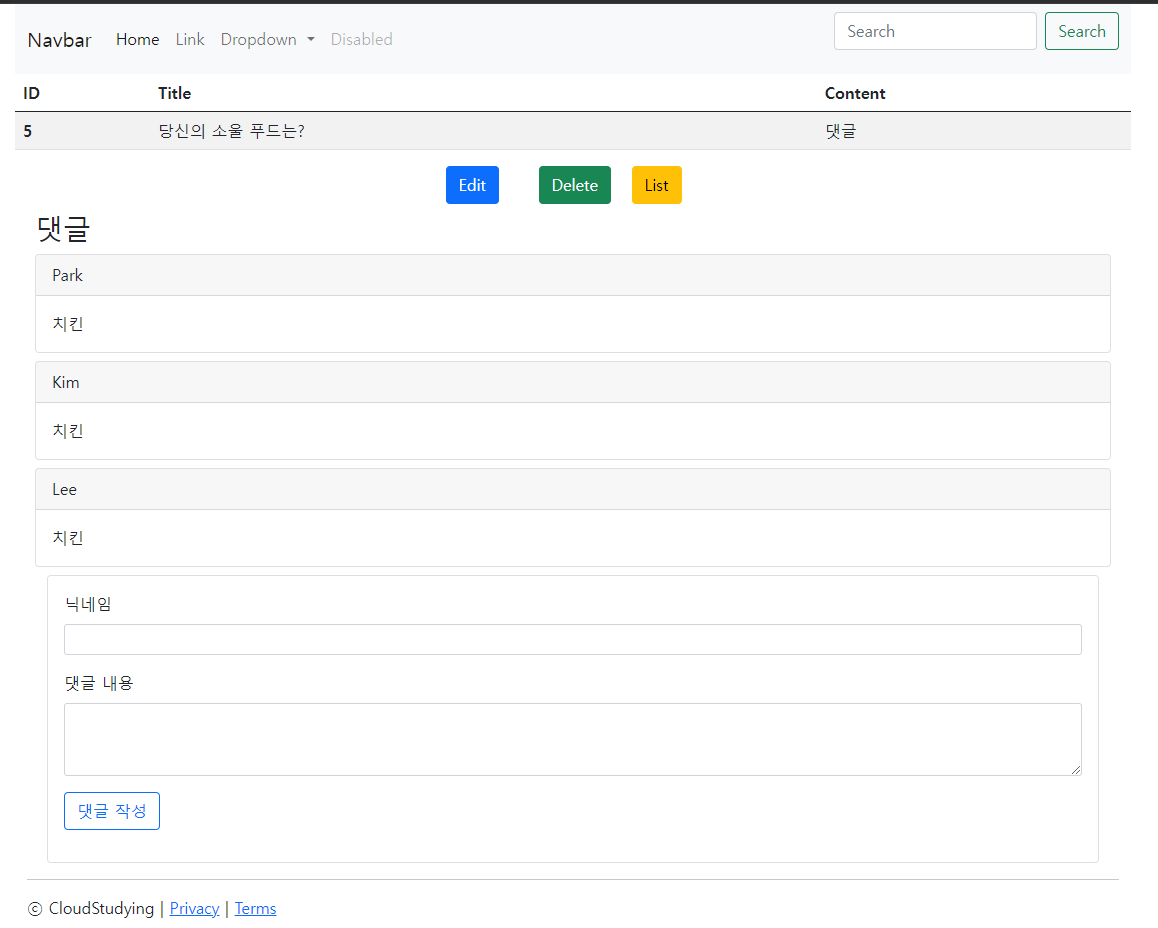Viewport: 1158px width, 928px height.
Task: Click the 닉네임 label
Action: [88, 605]
